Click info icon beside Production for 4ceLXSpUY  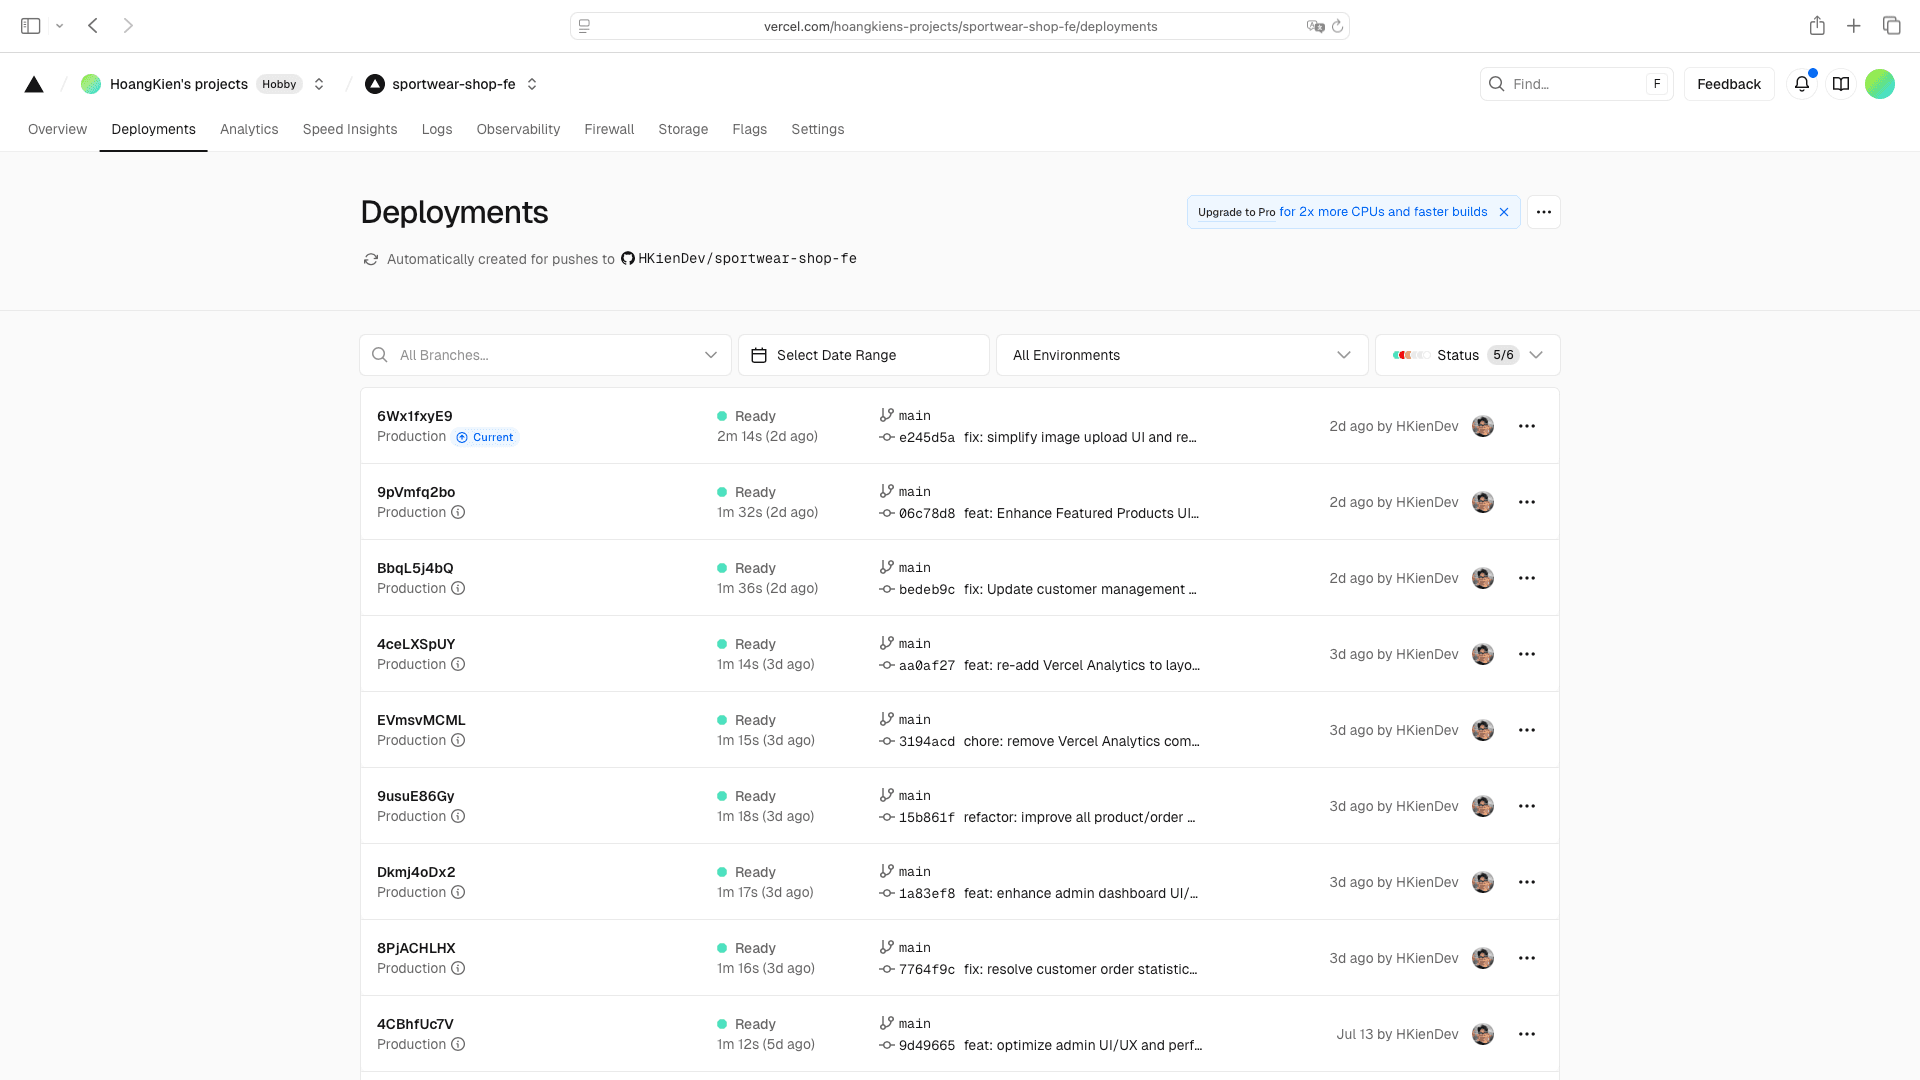pos(458,664)
